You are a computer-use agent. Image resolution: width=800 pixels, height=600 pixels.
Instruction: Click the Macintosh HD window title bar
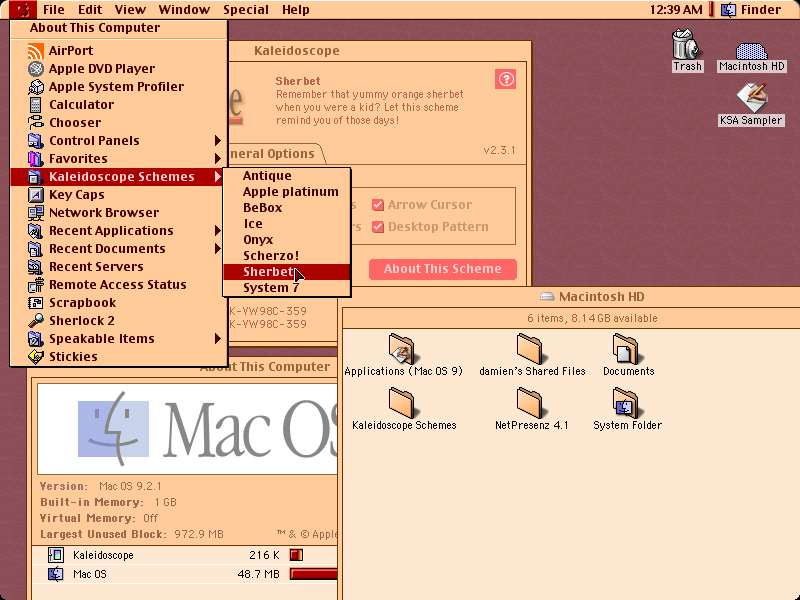point(570,296)
